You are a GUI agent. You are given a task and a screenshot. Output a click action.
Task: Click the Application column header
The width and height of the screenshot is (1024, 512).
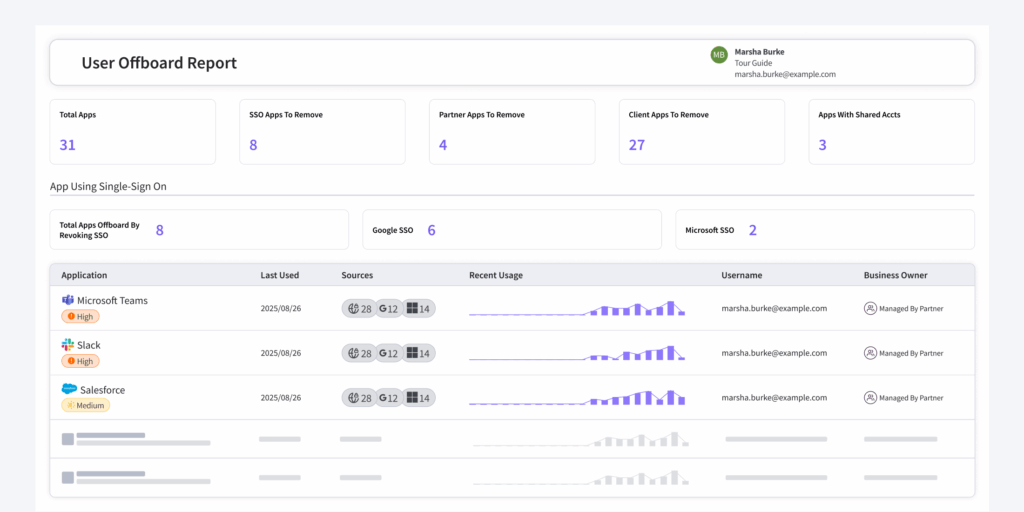(84, 275)
